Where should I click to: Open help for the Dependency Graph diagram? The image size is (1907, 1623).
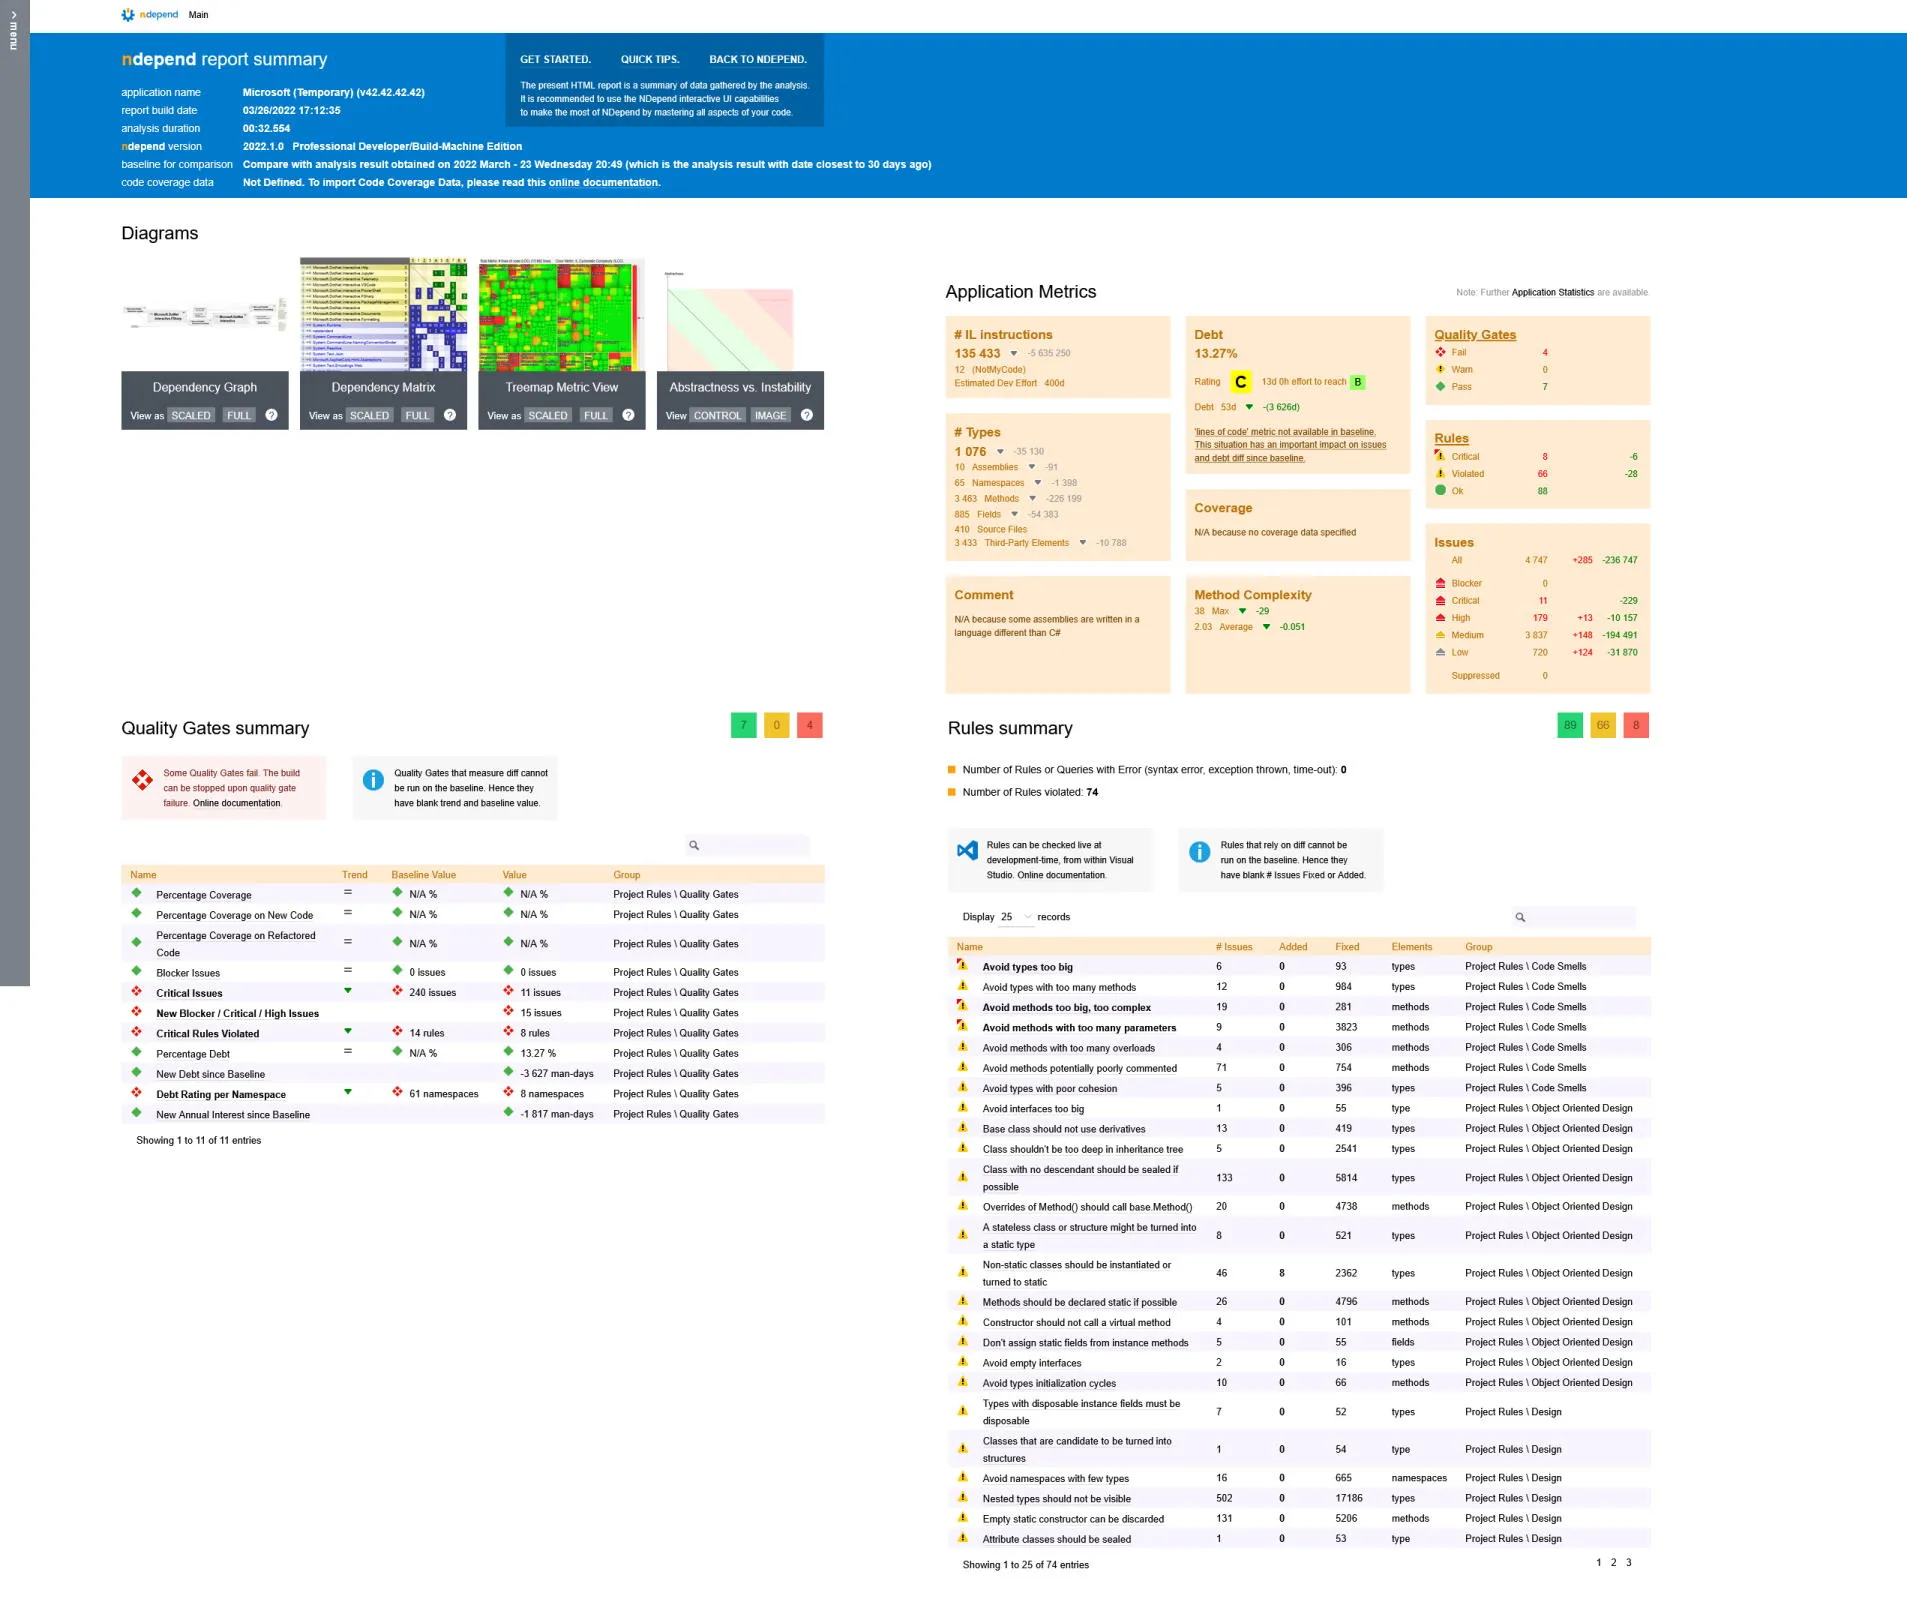[x=269, y=415]
